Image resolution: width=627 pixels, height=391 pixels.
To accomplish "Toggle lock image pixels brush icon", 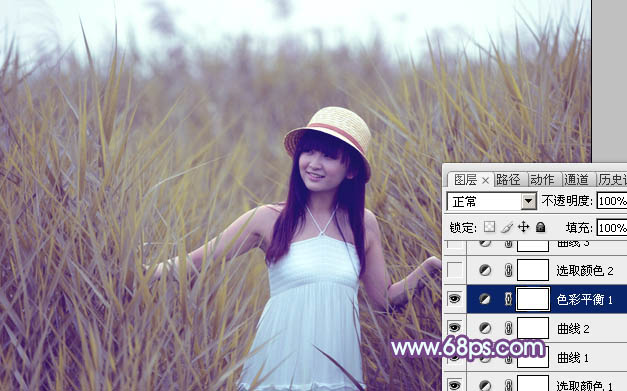I will click(x=507, y=227).
